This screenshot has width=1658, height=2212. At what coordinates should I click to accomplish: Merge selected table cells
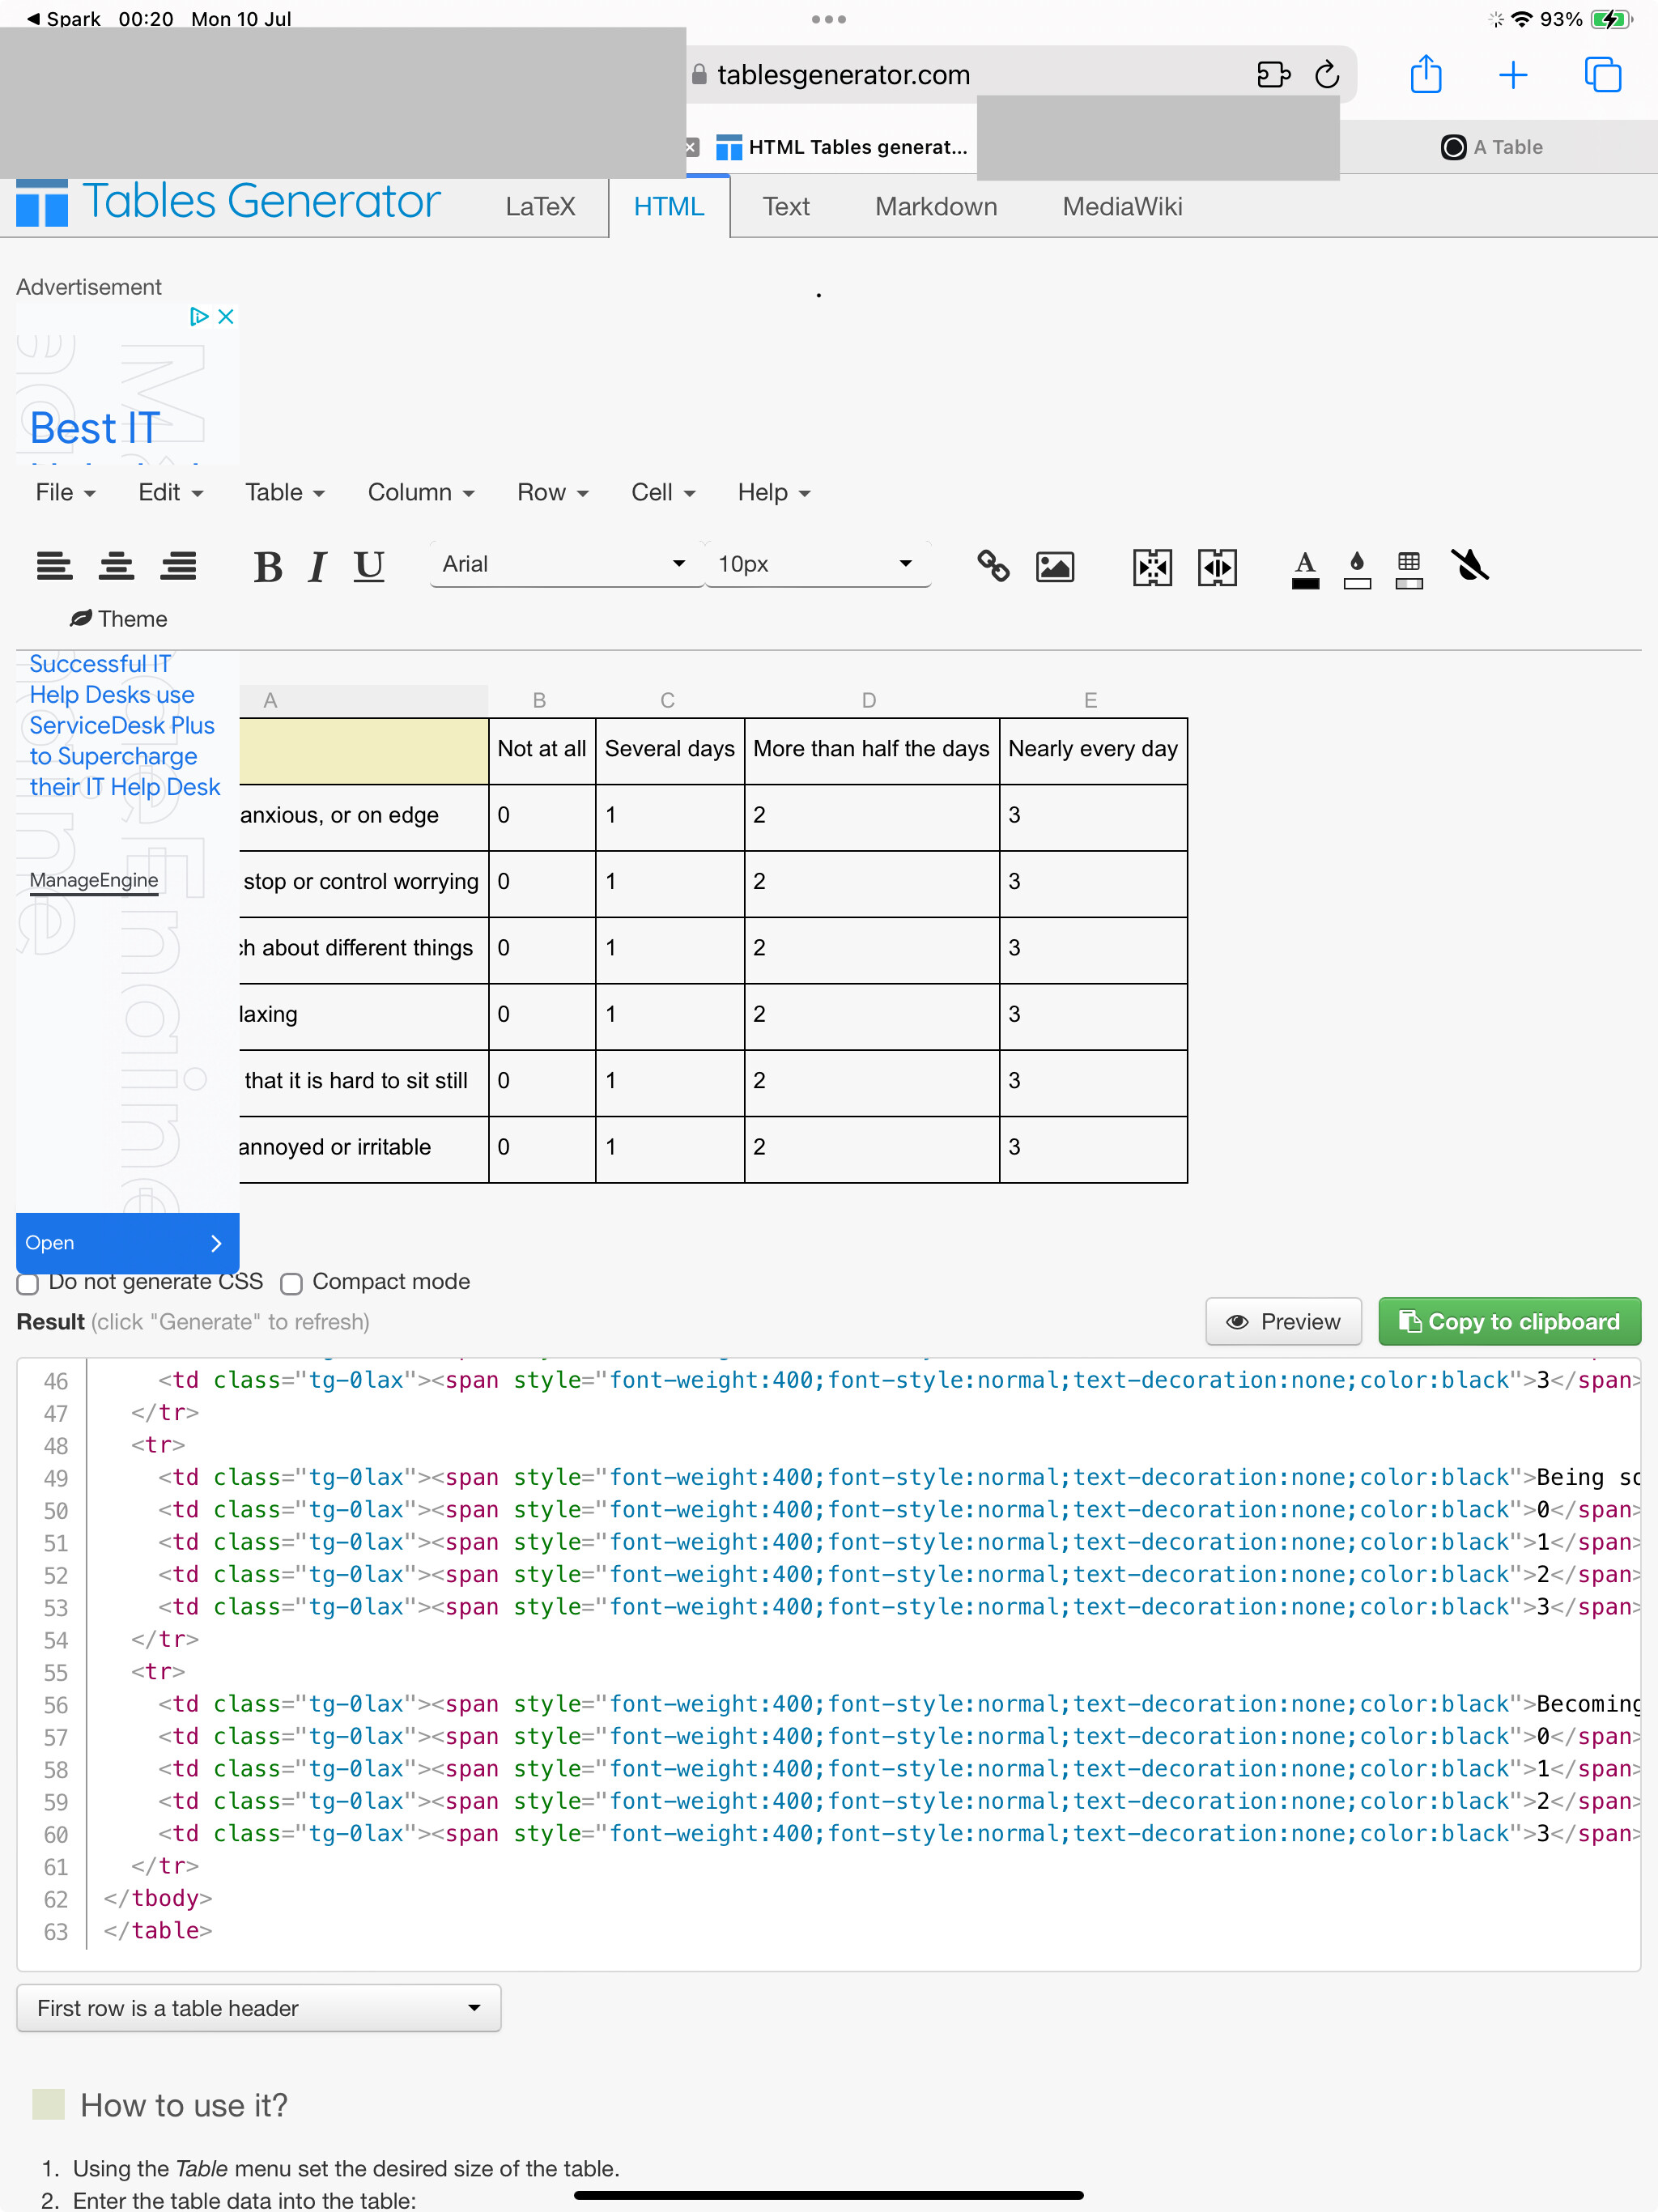pyautogui.click(x=1152, y=566)
